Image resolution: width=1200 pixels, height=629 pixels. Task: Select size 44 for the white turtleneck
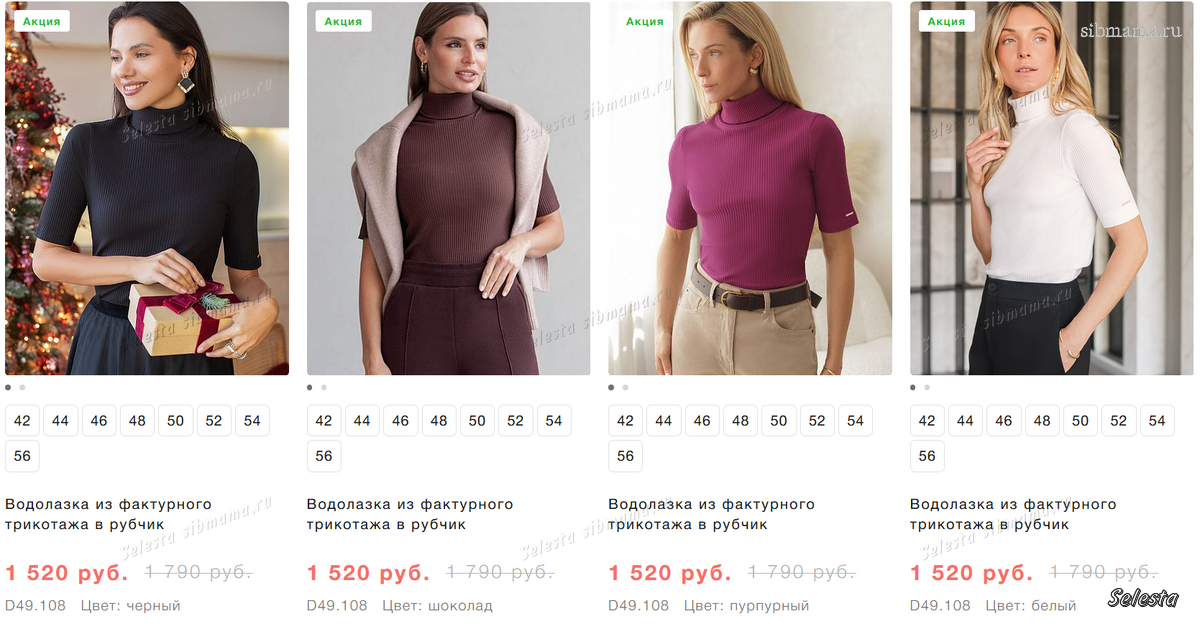[965, 421]
